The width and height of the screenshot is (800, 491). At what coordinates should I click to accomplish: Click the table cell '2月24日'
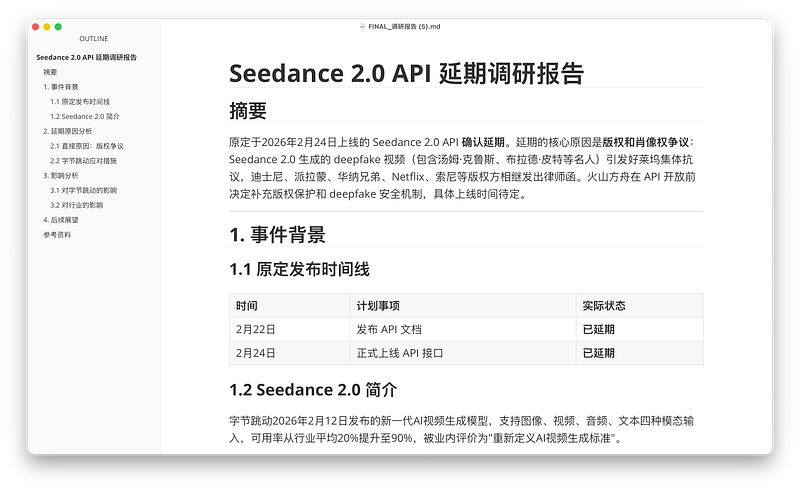point(289,353)
